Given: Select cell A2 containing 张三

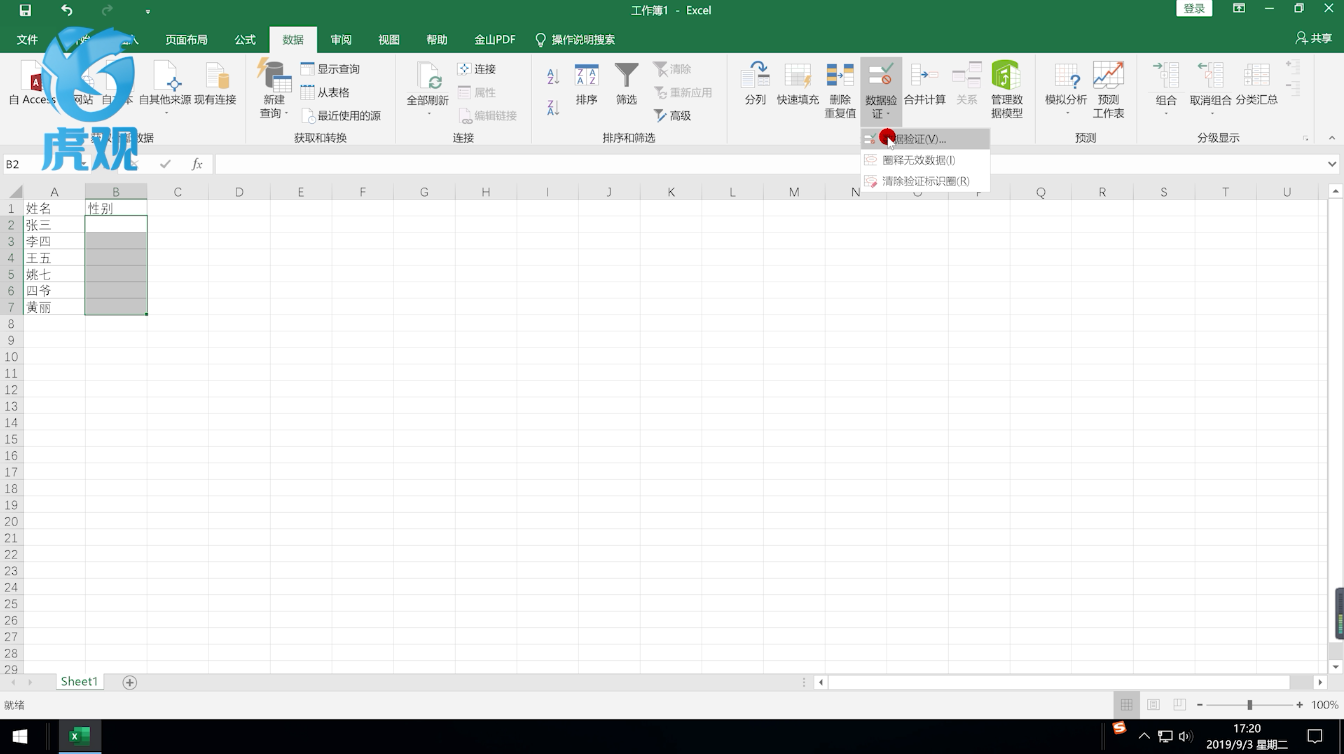Looking at the screenshot, I should (x=54, y=225).
